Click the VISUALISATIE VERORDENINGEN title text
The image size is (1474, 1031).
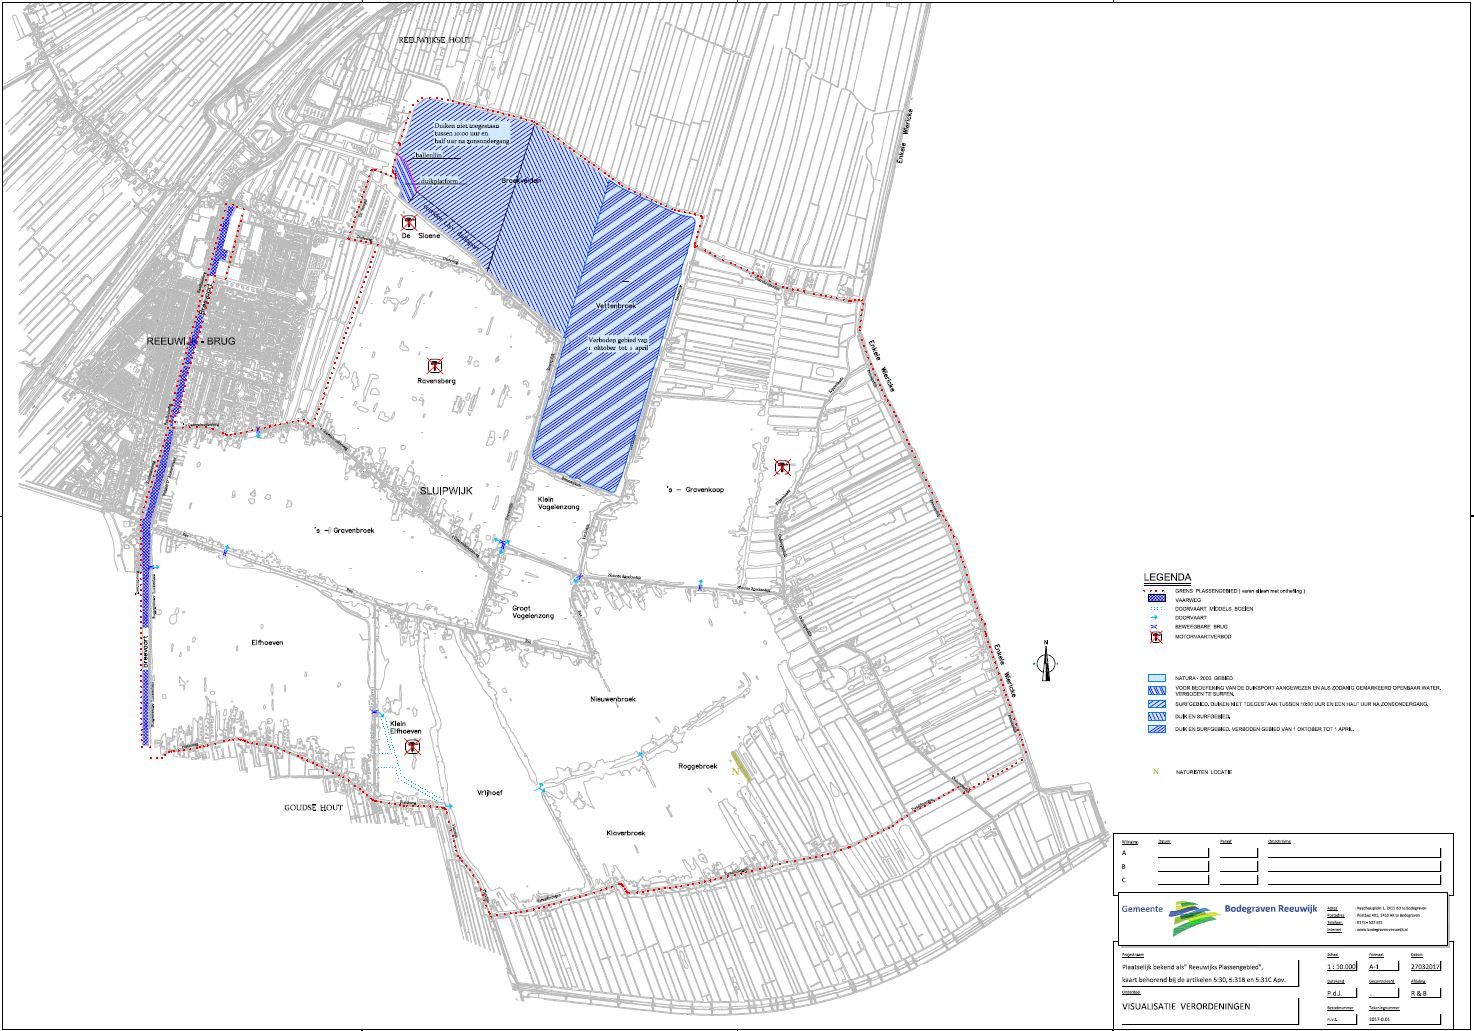click(1186, 1006)
